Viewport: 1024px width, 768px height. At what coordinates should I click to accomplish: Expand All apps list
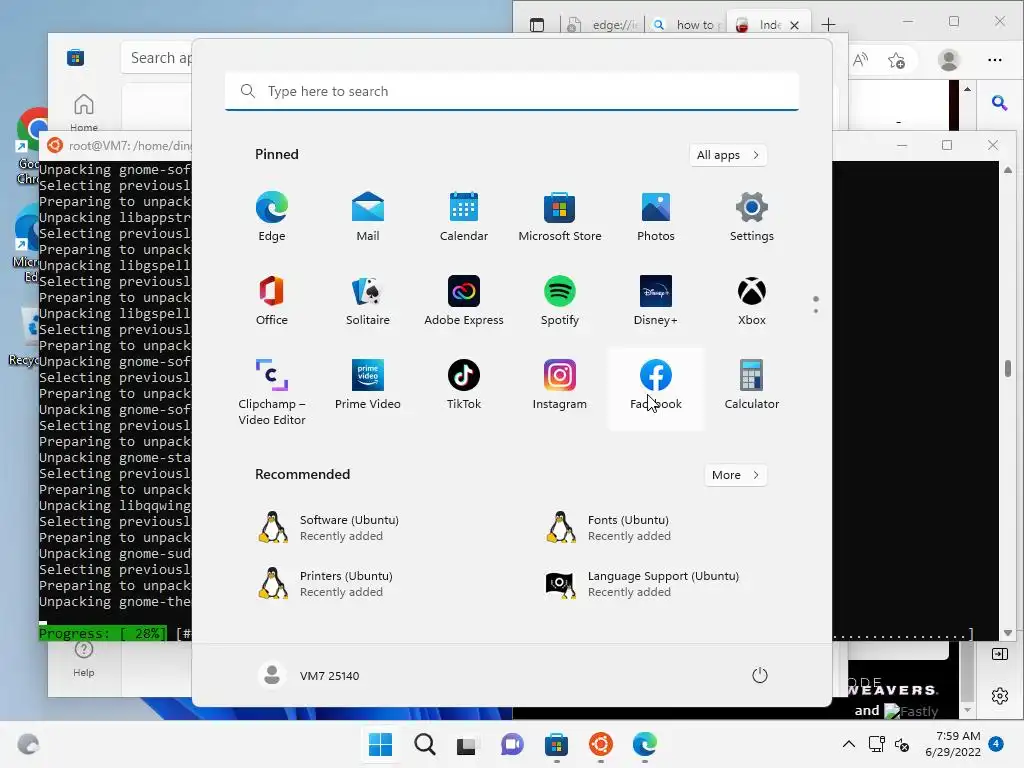728,155
